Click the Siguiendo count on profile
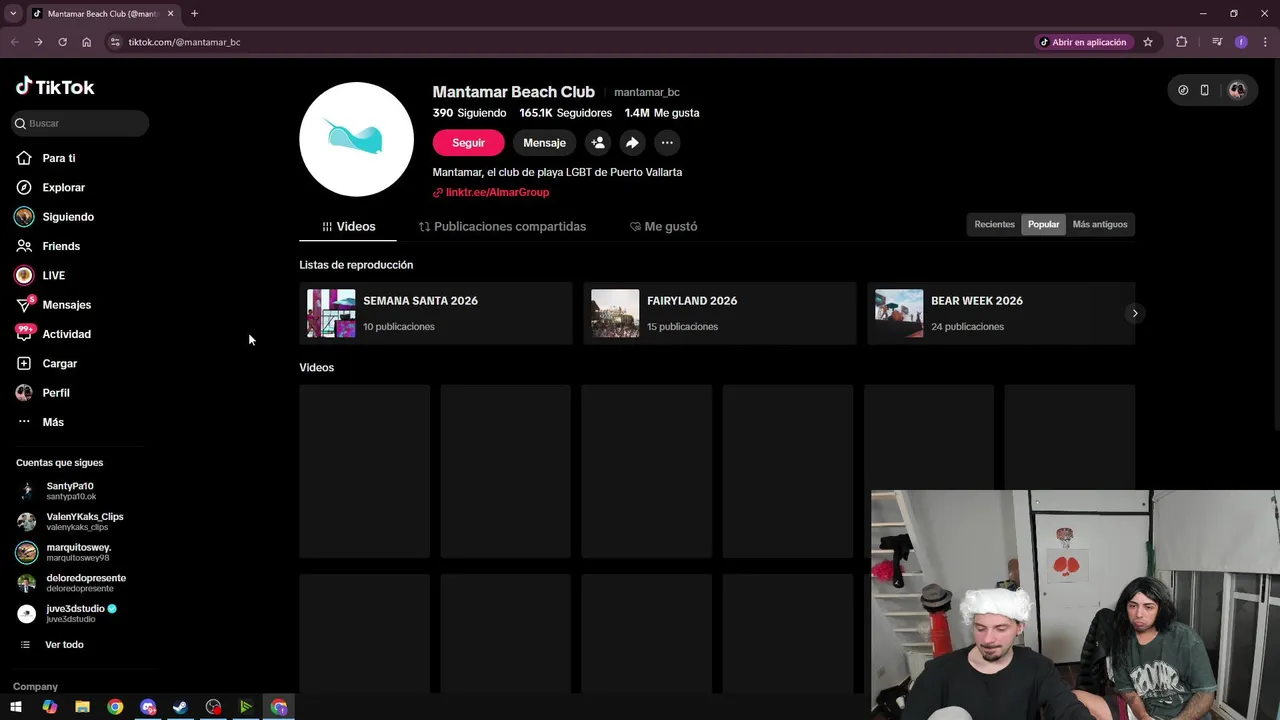Image resolution: width=1280 pixels, height=720 pixels. [469, 113]
